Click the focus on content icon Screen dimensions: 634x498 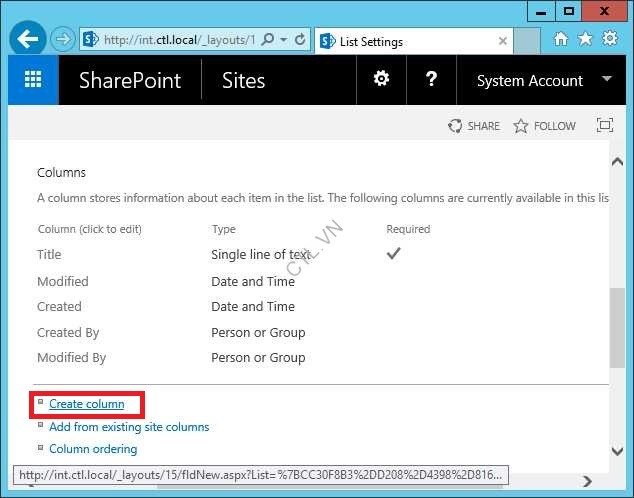click(x=604, y=126)
